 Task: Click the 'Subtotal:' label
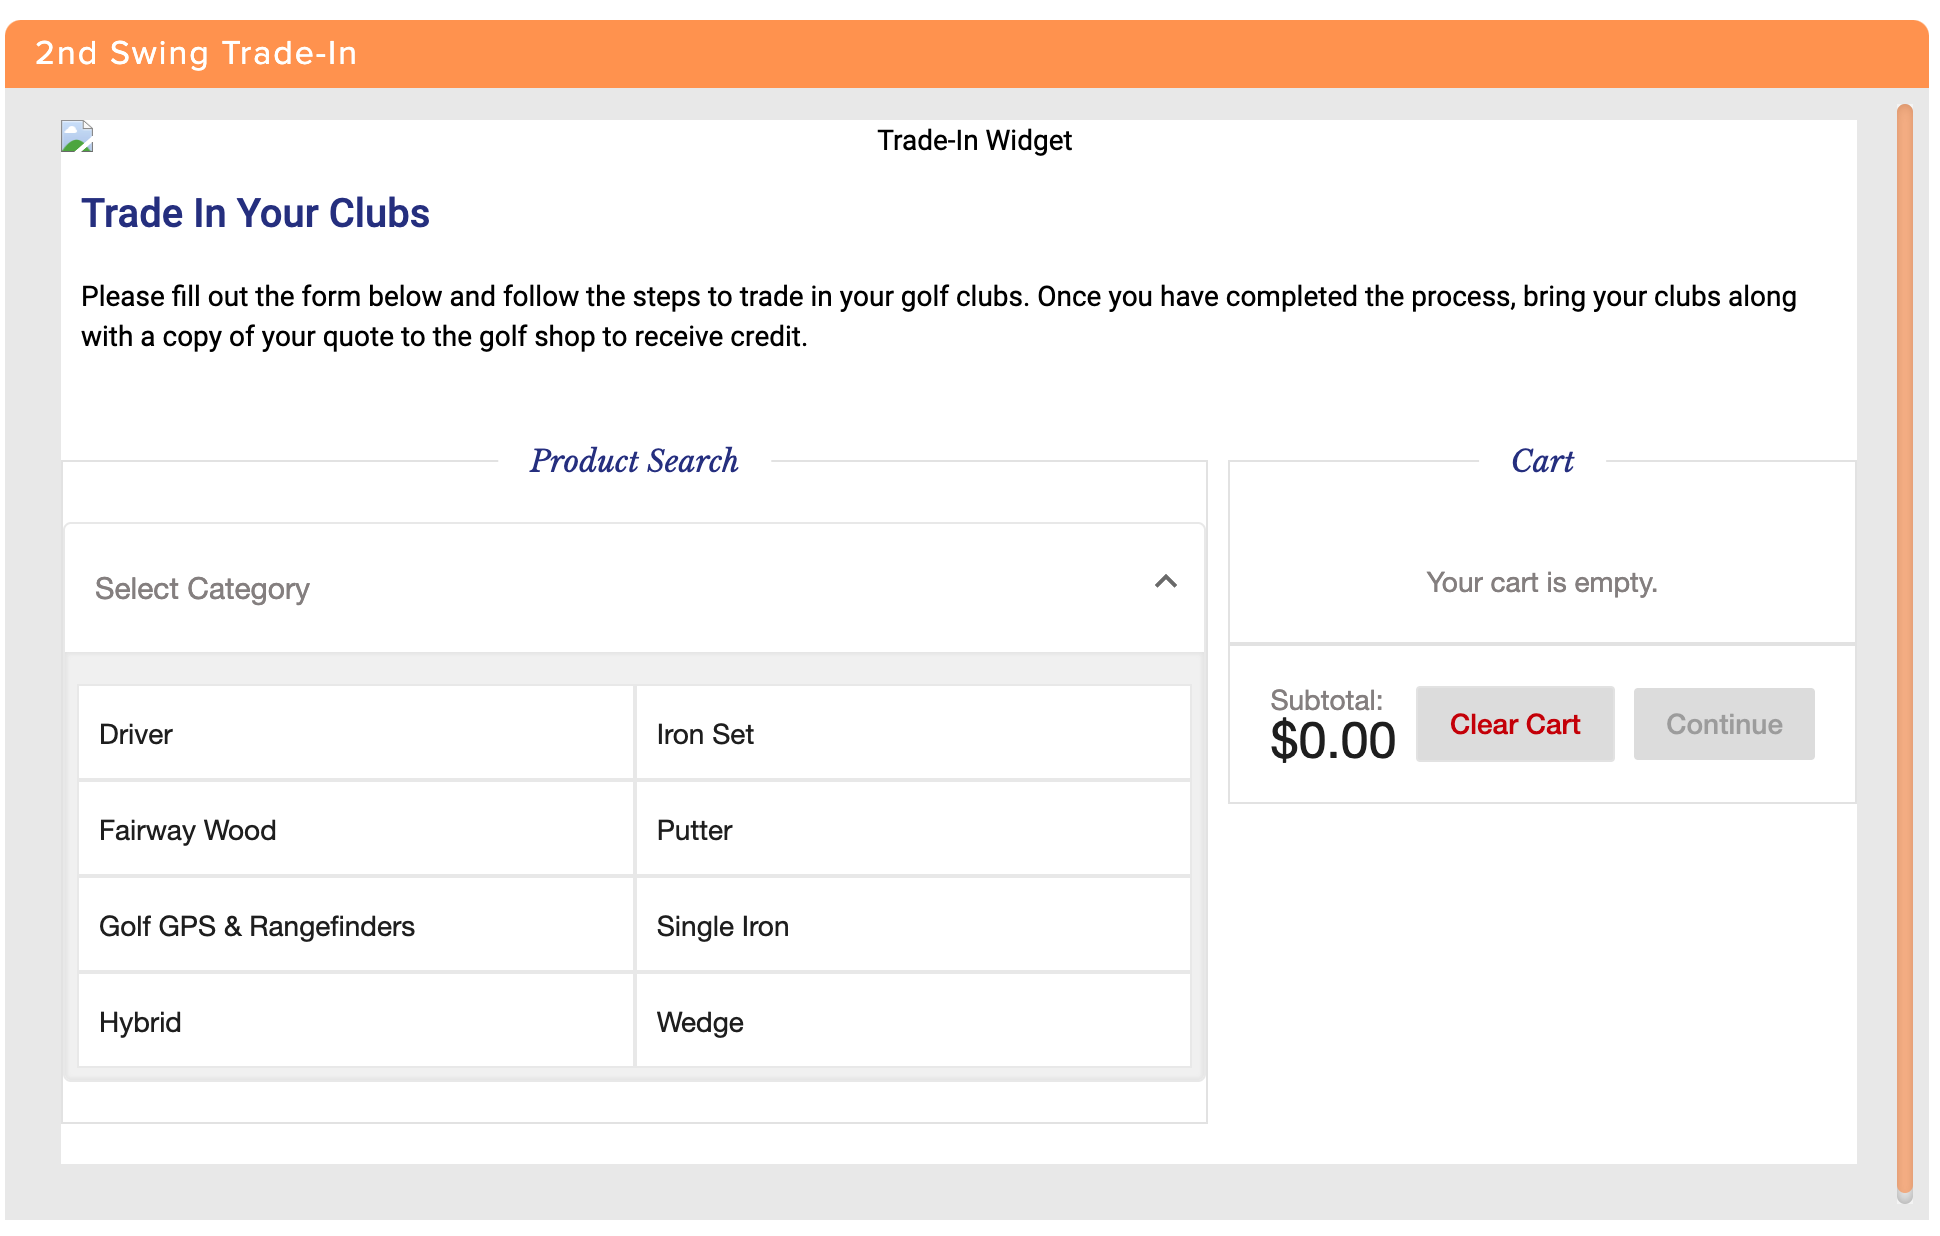[1326, 700]
